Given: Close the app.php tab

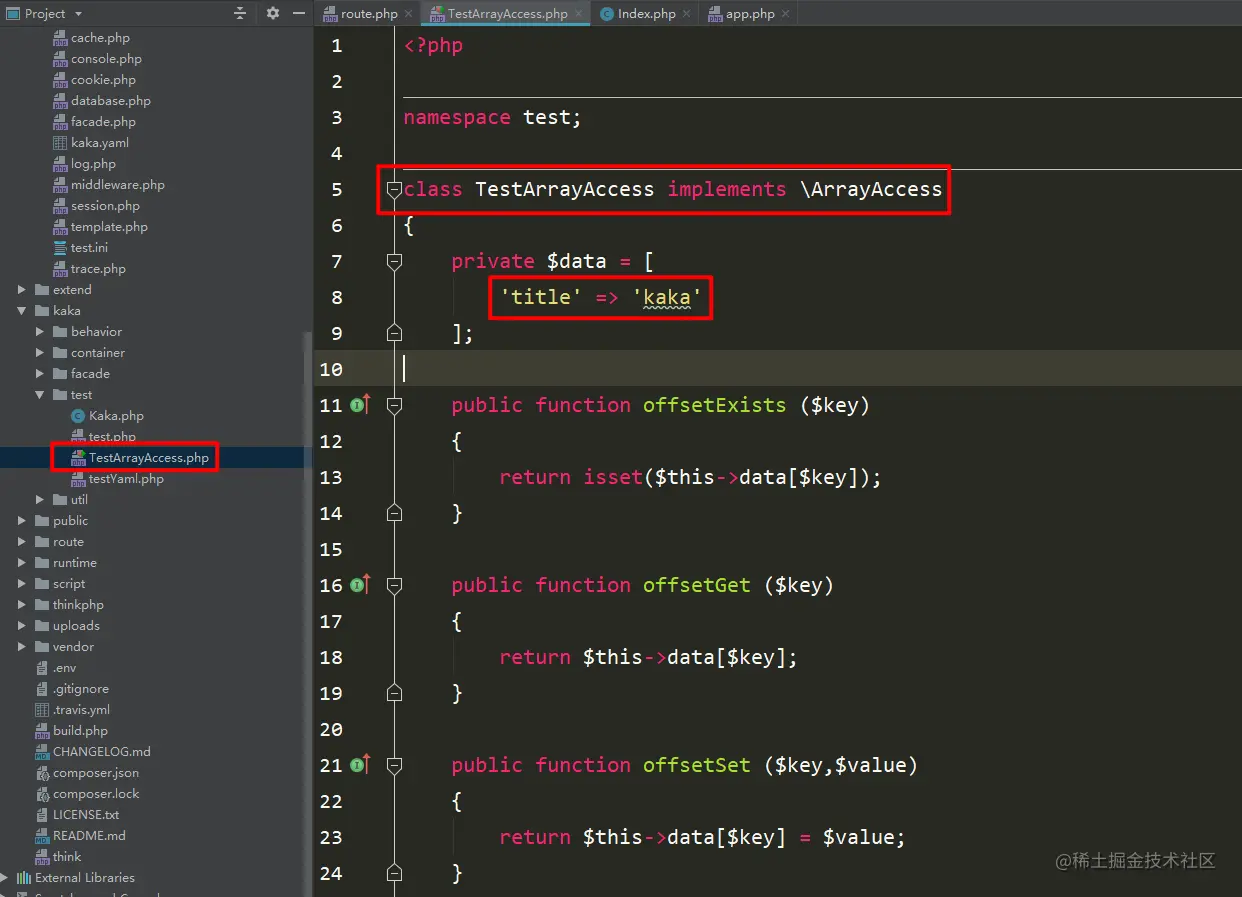Looking at the screenshot, I should [x=785, y=14].
